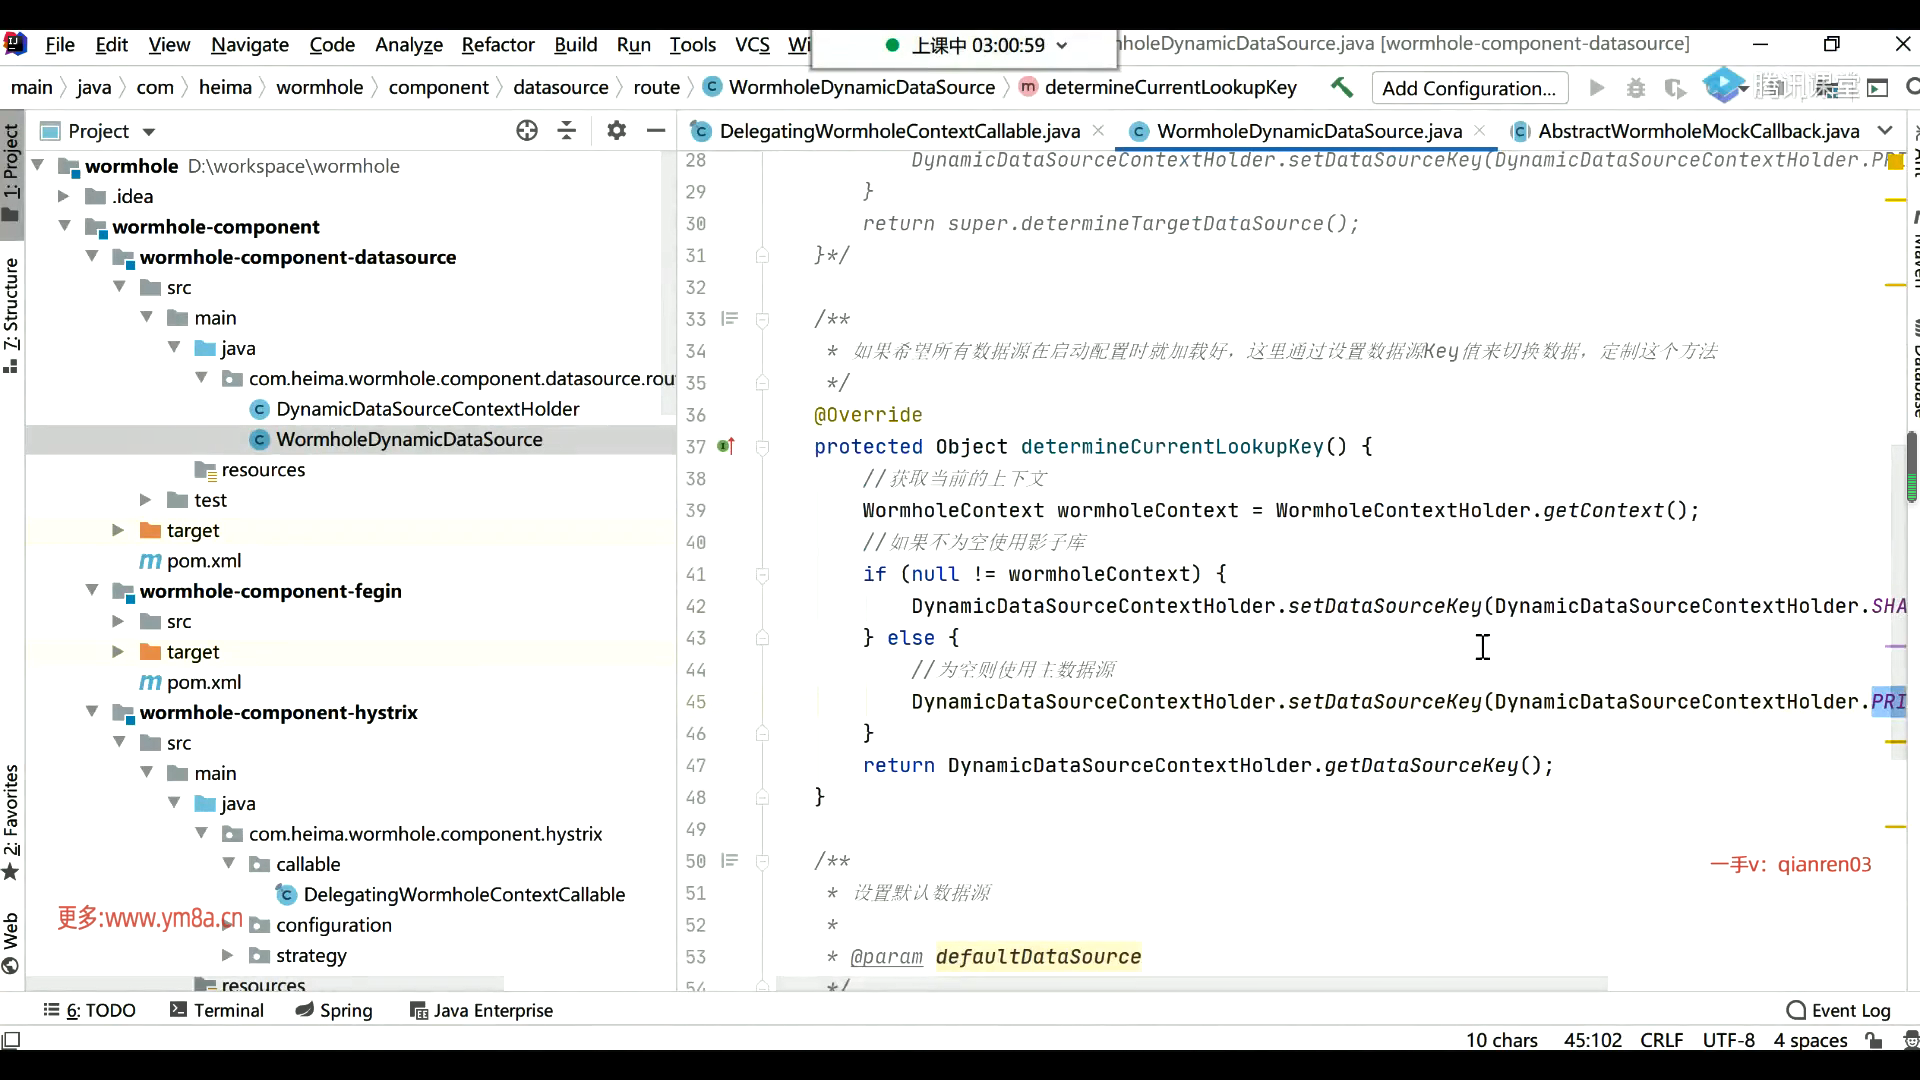This screenshot has height=1080, width=1920.
Task: Open the Event Log
Action: click(x=1838, y=1010)
